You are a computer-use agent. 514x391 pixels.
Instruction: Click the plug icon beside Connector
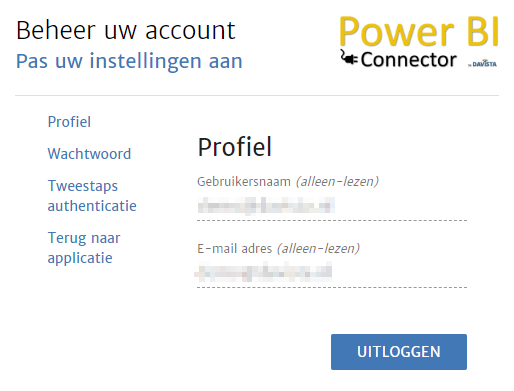point(349,57)
